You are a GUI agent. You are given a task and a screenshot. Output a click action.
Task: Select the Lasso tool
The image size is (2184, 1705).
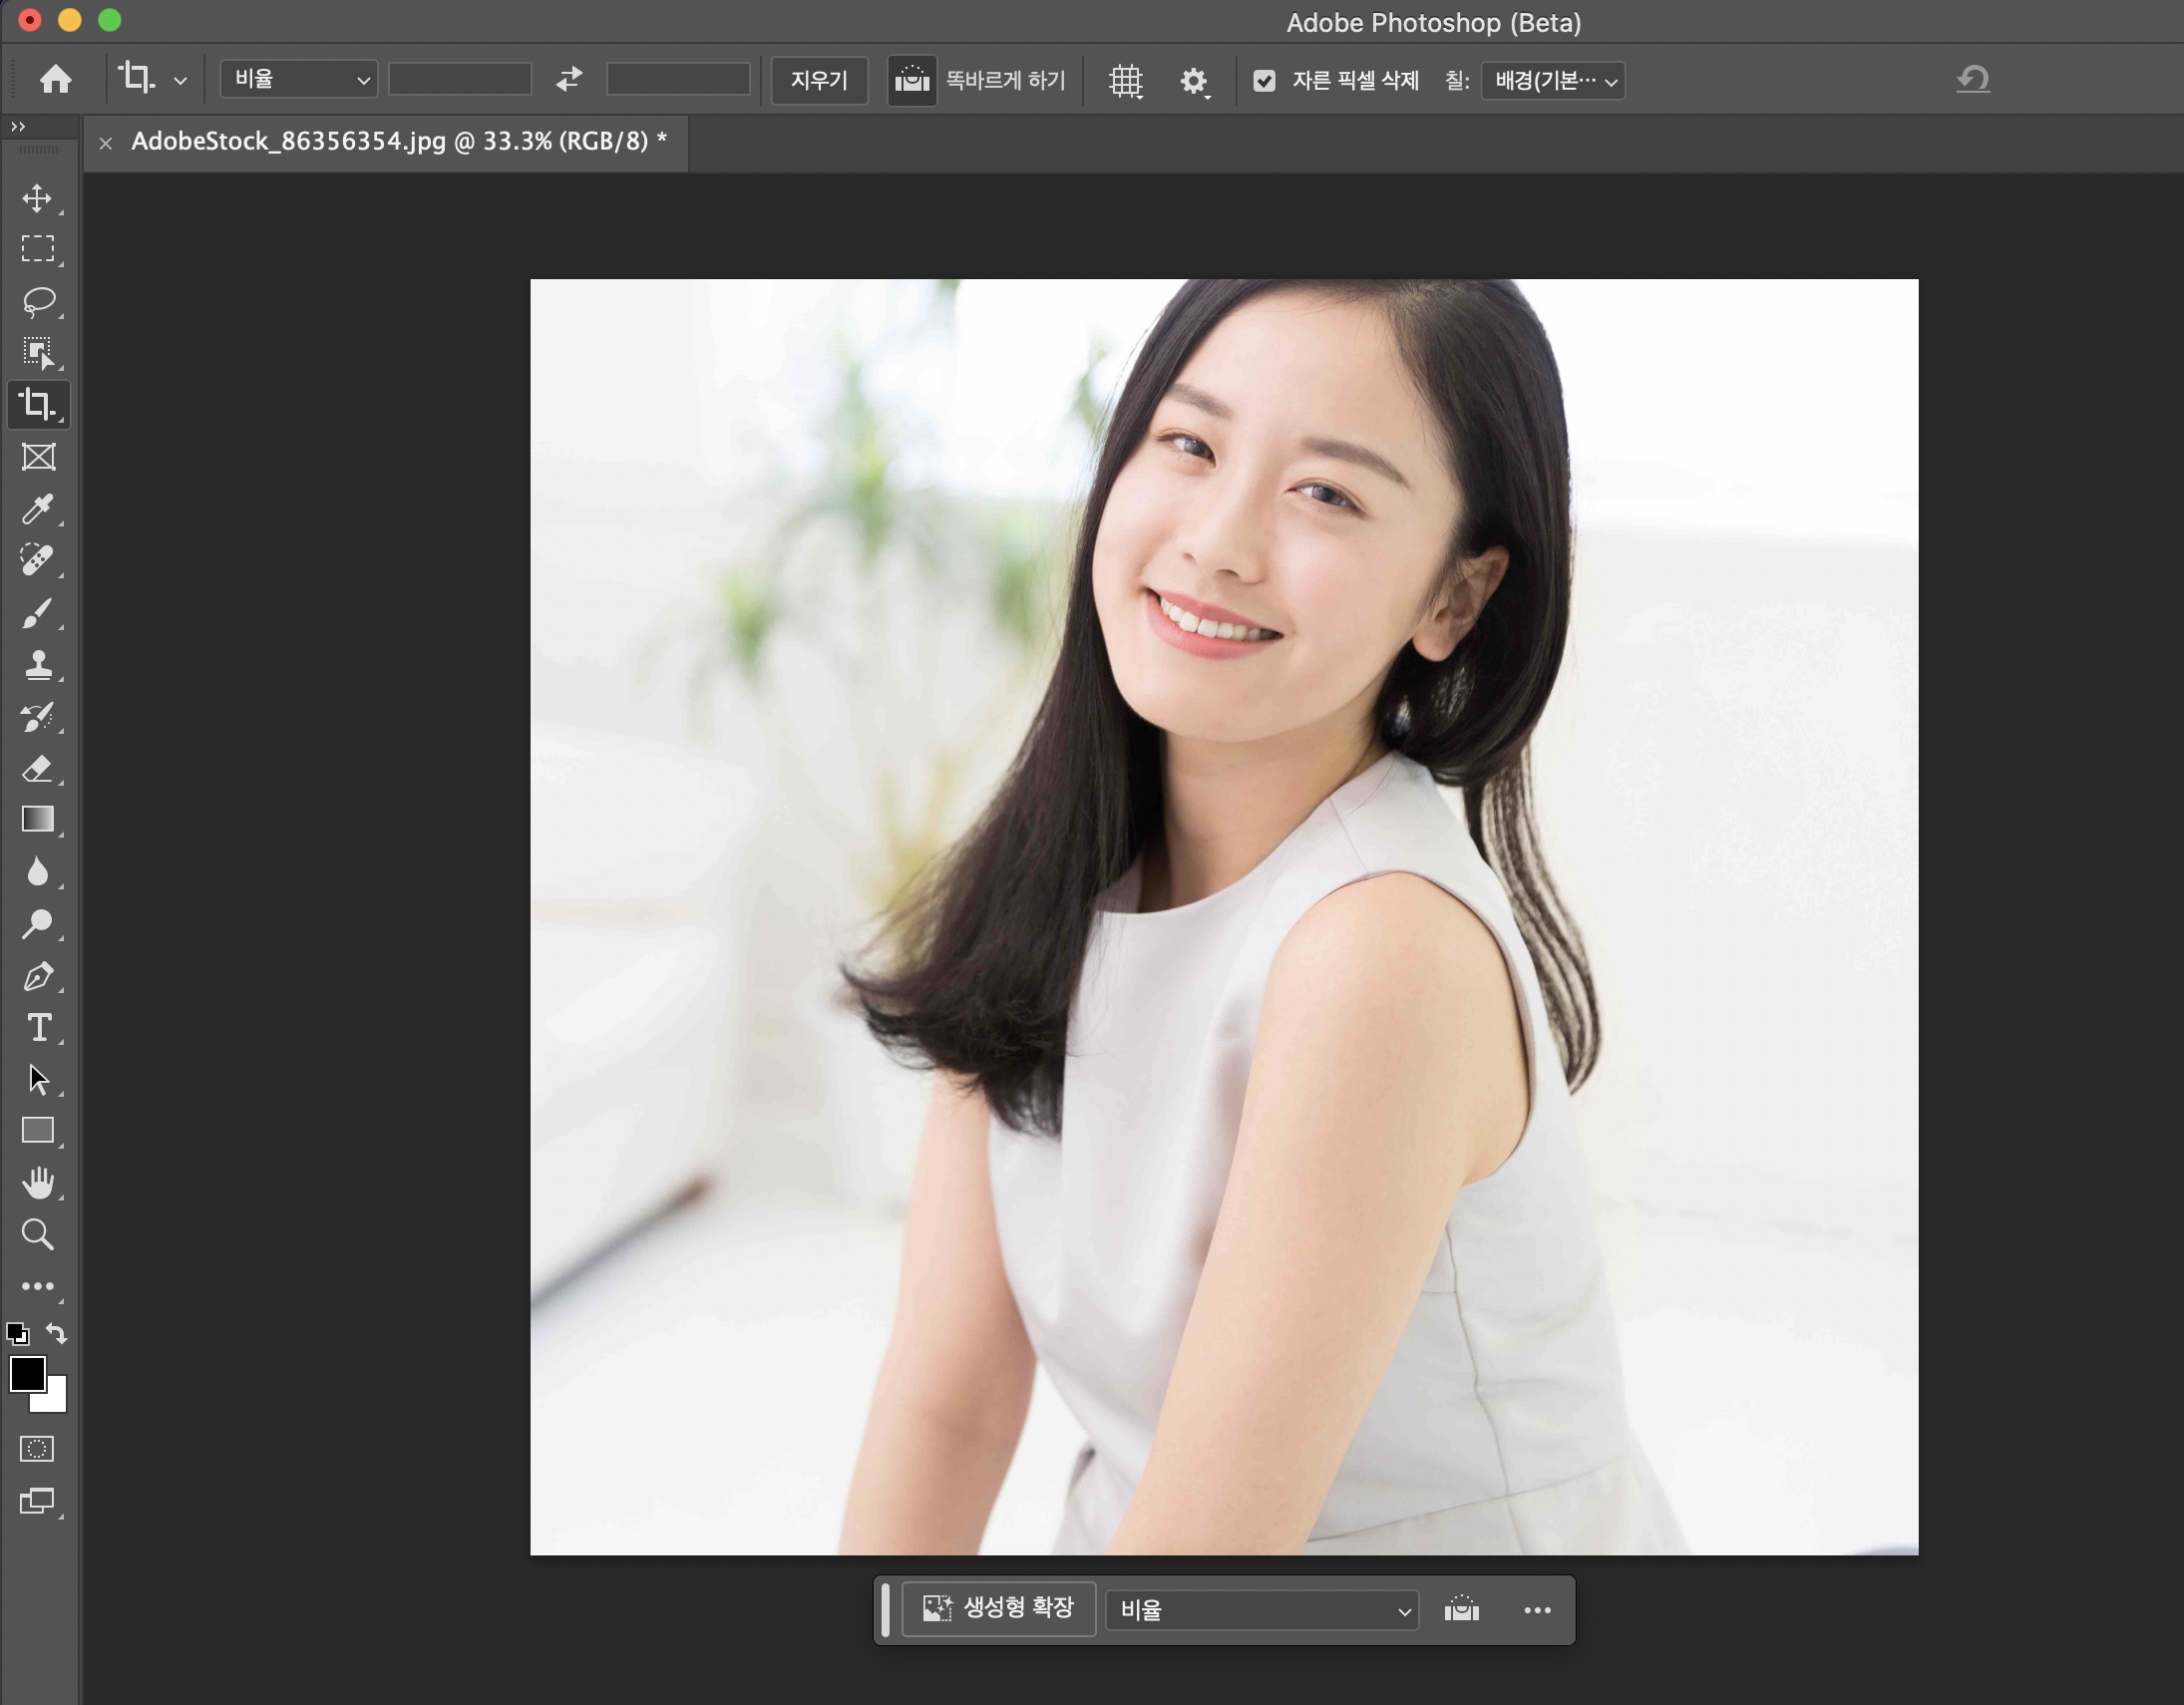click(38, 301)
